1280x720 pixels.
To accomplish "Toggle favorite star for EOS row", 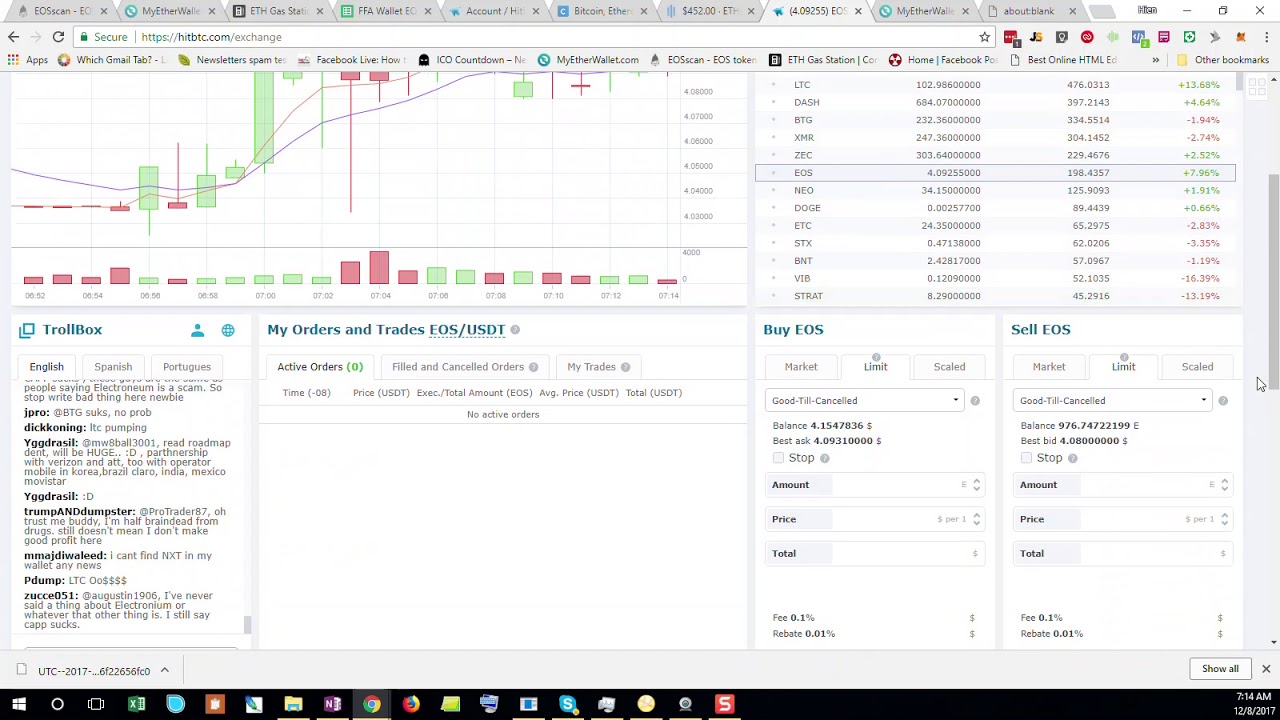I will pyautogui.click(x=773, y=173).
